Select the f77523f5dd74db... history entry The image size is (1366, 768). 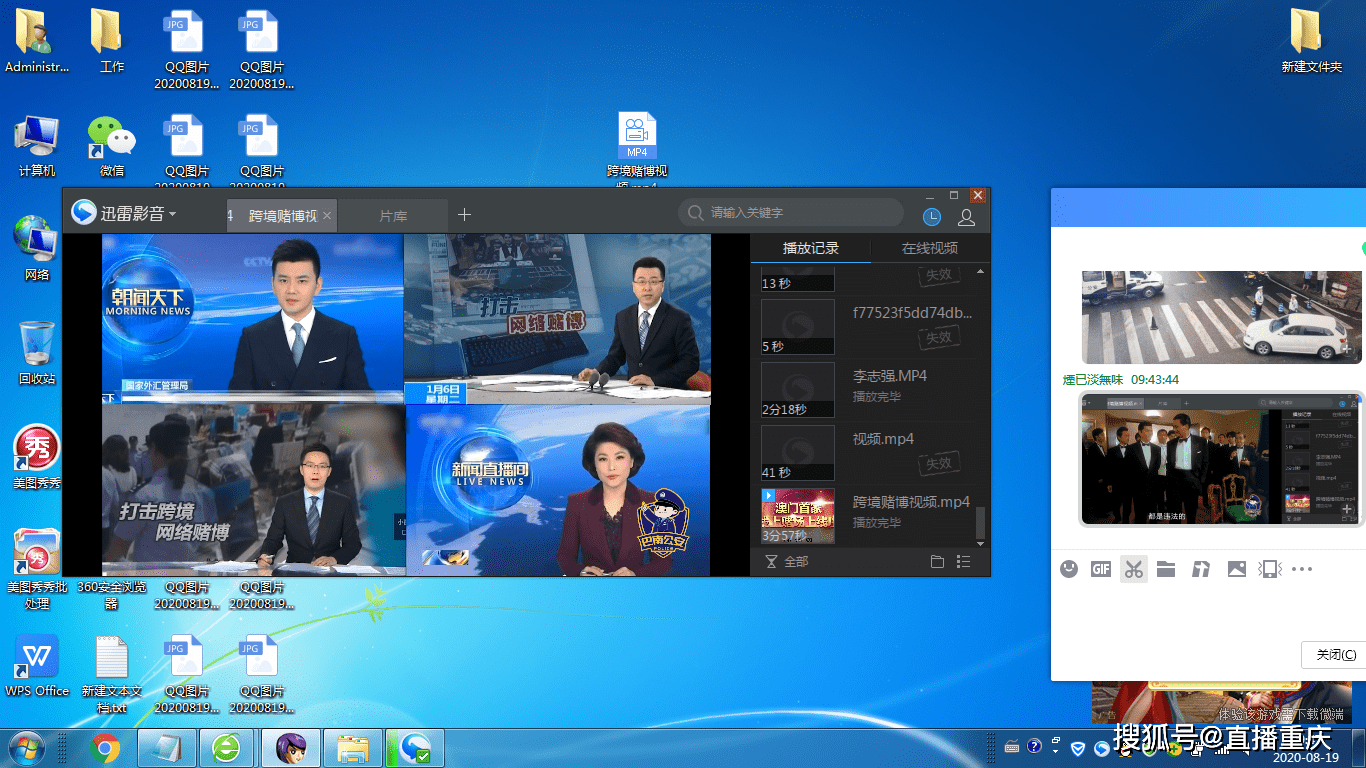(x=868, y=327)
